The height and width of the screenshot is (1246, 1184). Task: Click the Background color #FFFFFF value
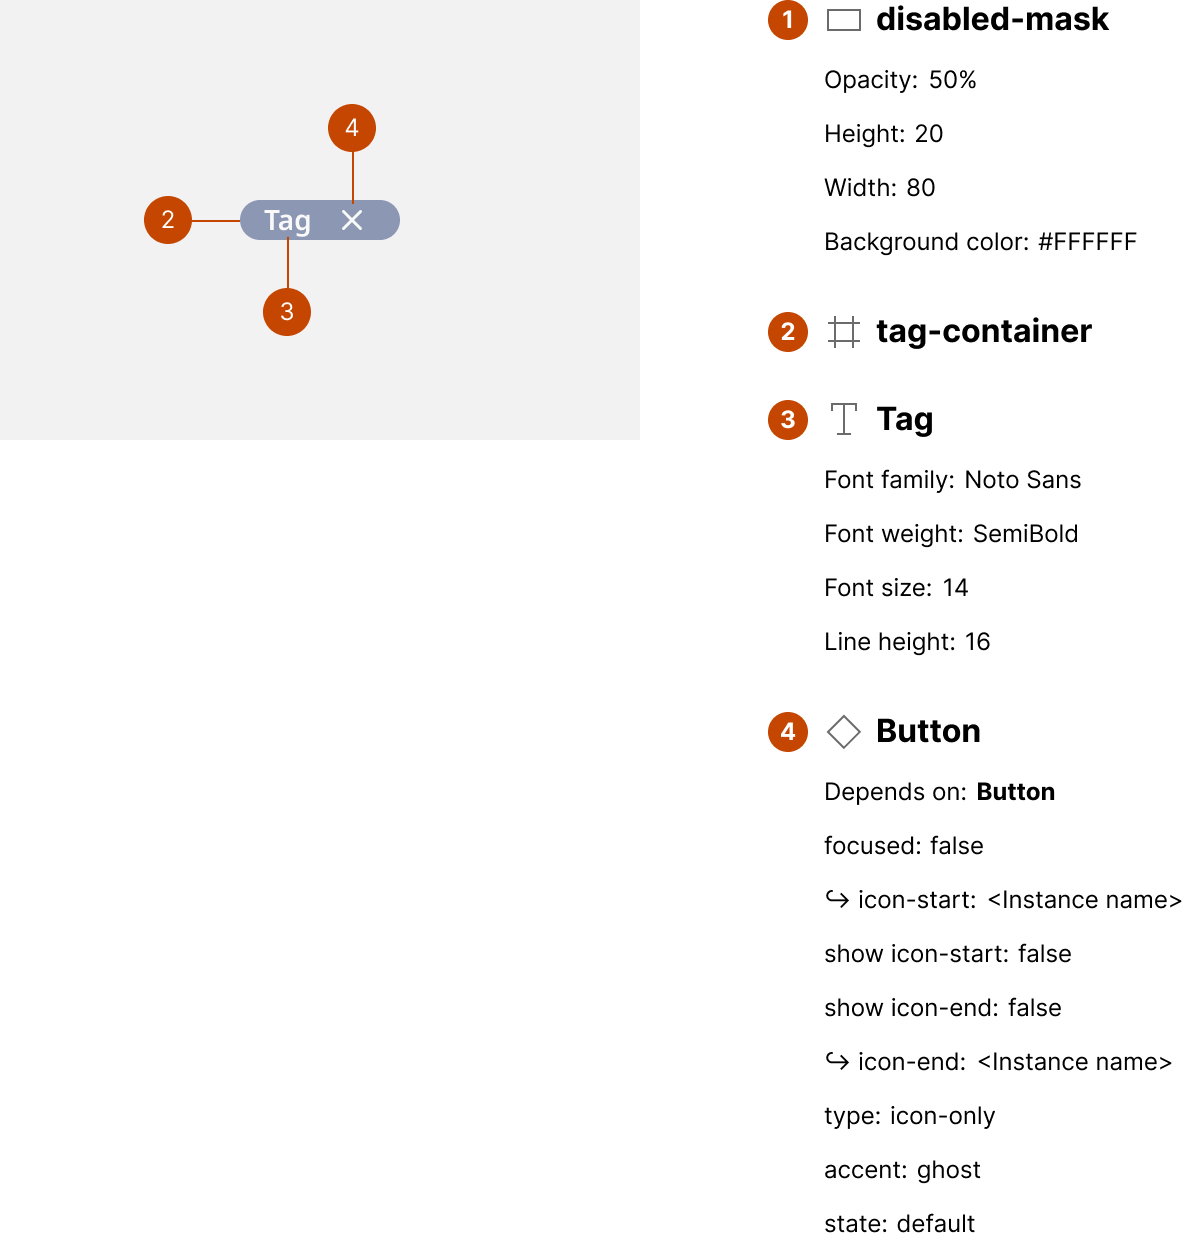[x=1087, y=242]
